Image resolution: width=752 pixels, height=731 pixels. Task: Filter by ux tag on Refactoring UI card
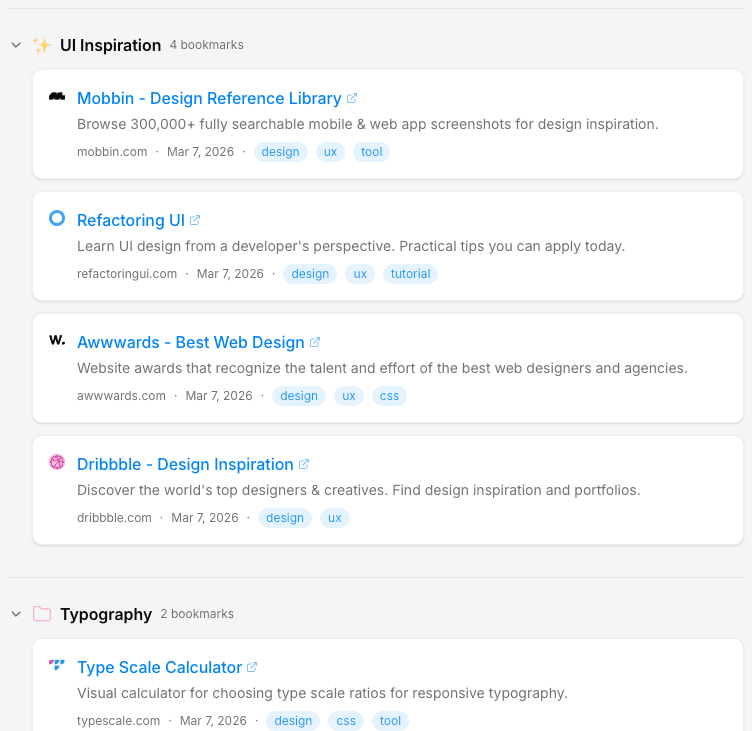(360, 274)
